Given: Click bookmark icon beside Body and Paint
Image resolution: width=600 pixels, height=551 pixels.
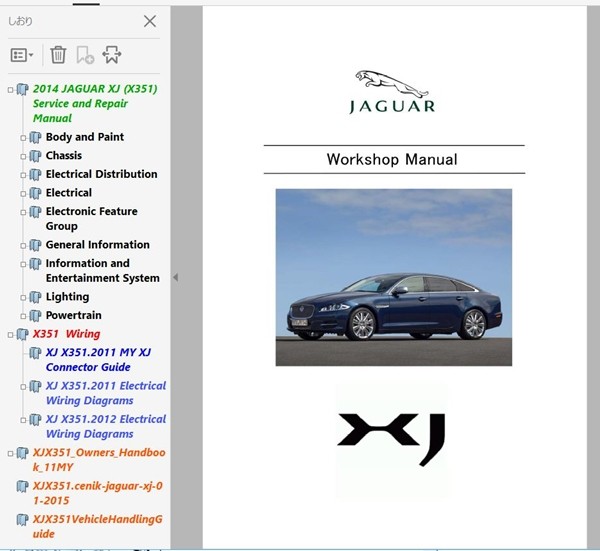Looking at the screenshot, I should click(x=35, y=137).
